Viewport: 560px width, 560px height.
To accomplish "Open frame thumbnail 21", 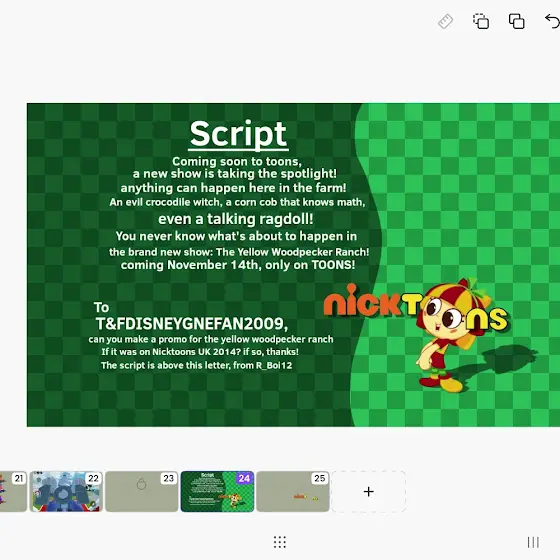I will coord(13,491).
